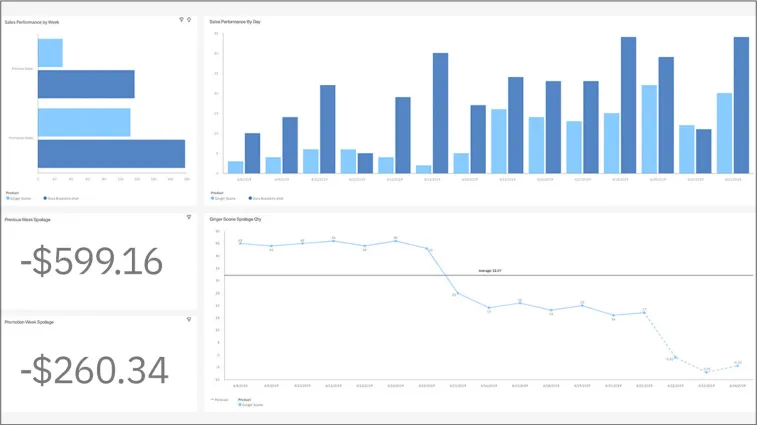Click the funnel filter icon on Sales Performance by Week

pos(182,20)
